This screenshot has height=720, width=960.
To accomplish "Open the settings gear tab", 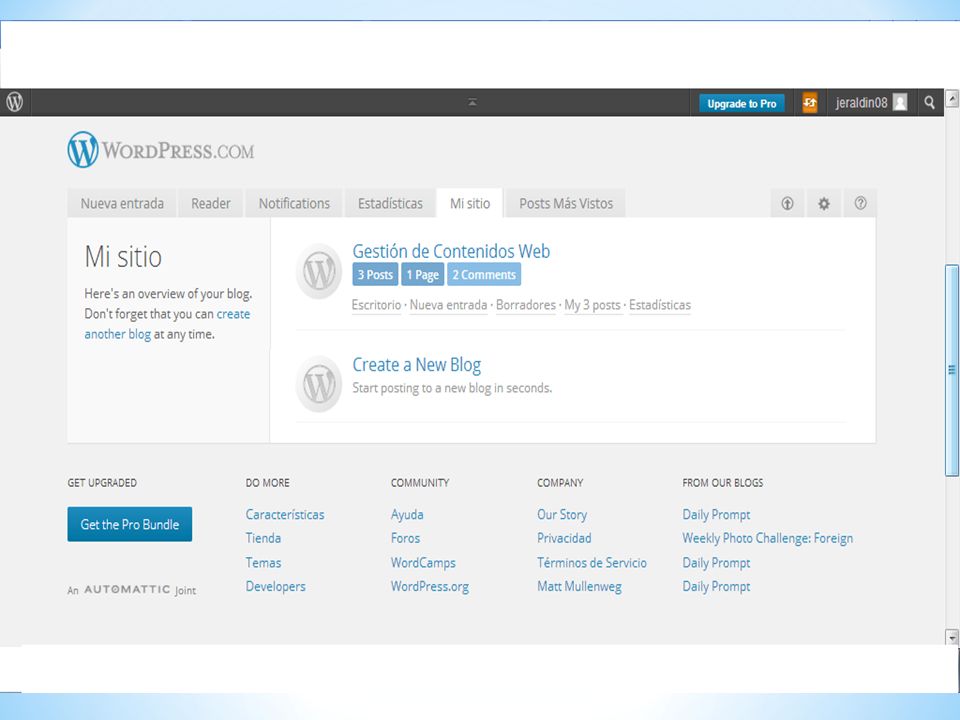I will (824, 203).
